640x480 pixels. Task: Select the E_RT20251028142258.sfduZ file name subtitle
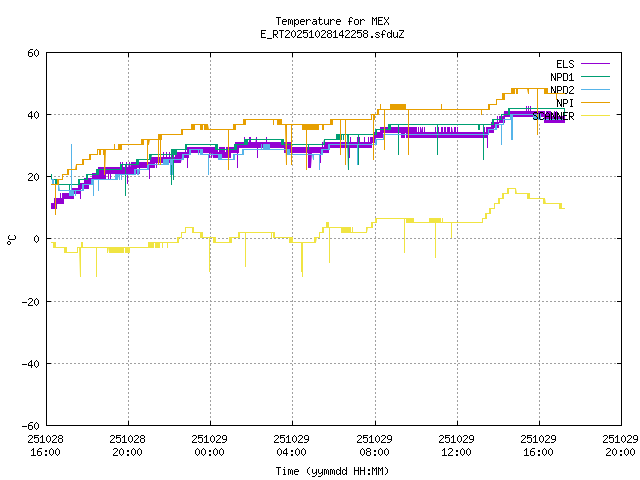tap(332, 34)
